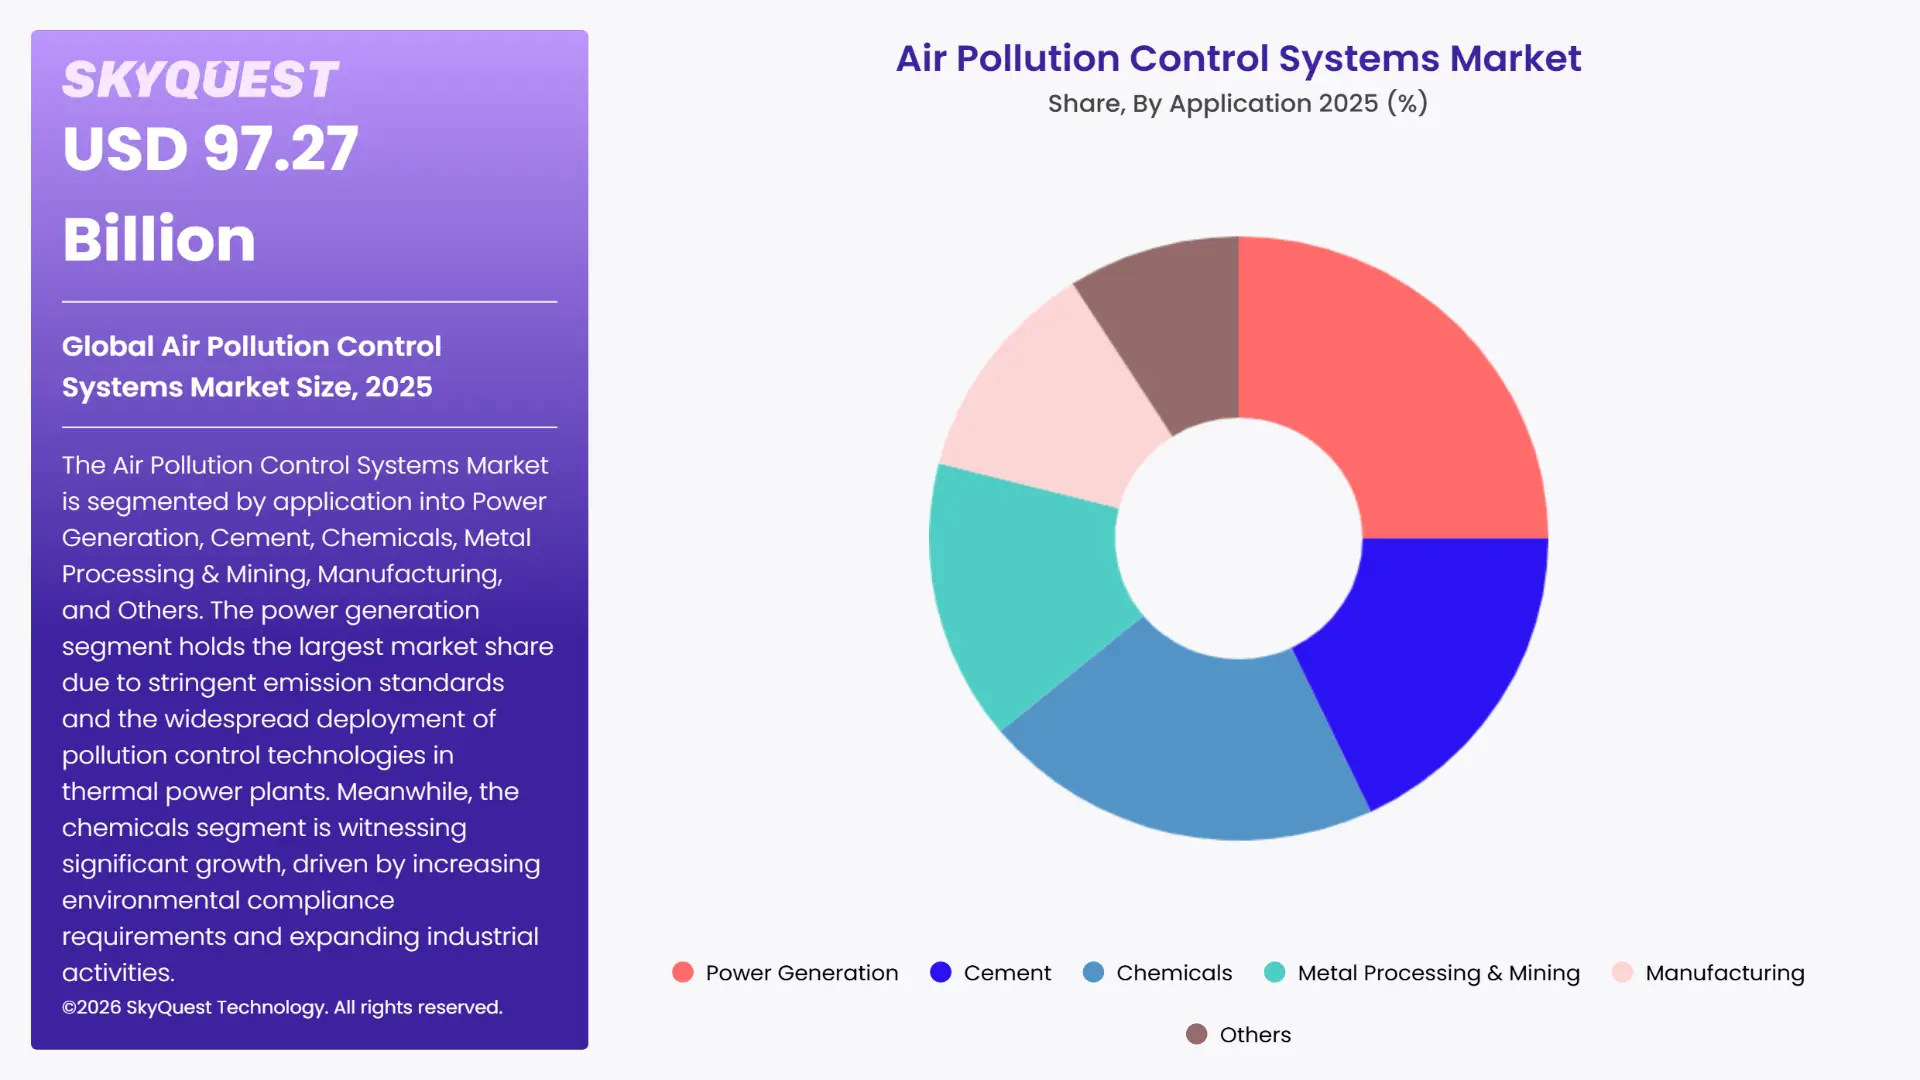
Task: Click the Chemicals legend color dot
Action: point(1094,972)
